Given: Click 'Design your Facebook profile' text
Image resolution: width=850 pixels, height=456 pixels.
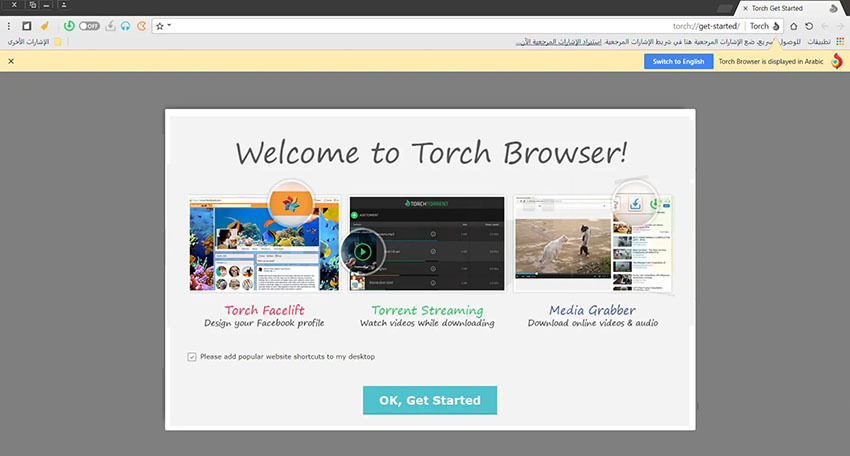Looking at the screenshot, I should pos(264,323).
